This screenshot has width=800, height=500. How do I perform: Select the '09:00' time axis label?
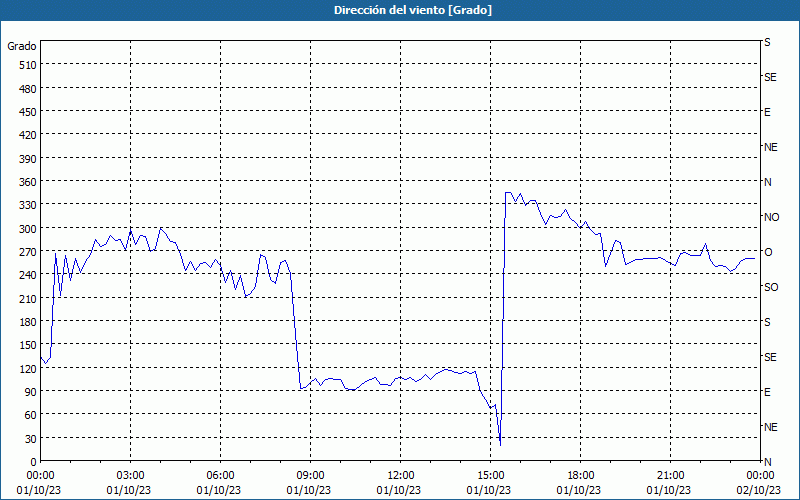(310, 476)
